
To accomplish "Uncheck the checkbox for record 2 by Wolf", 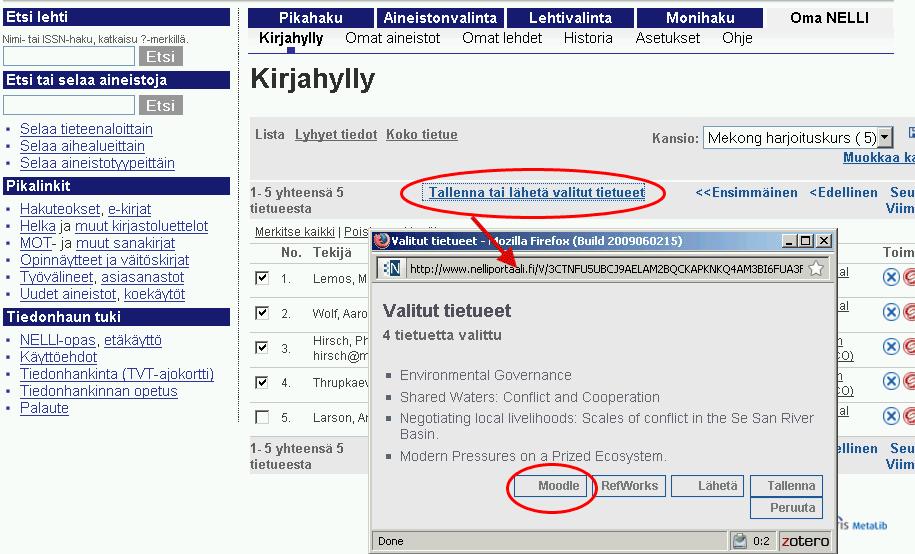I will [262, 313].
